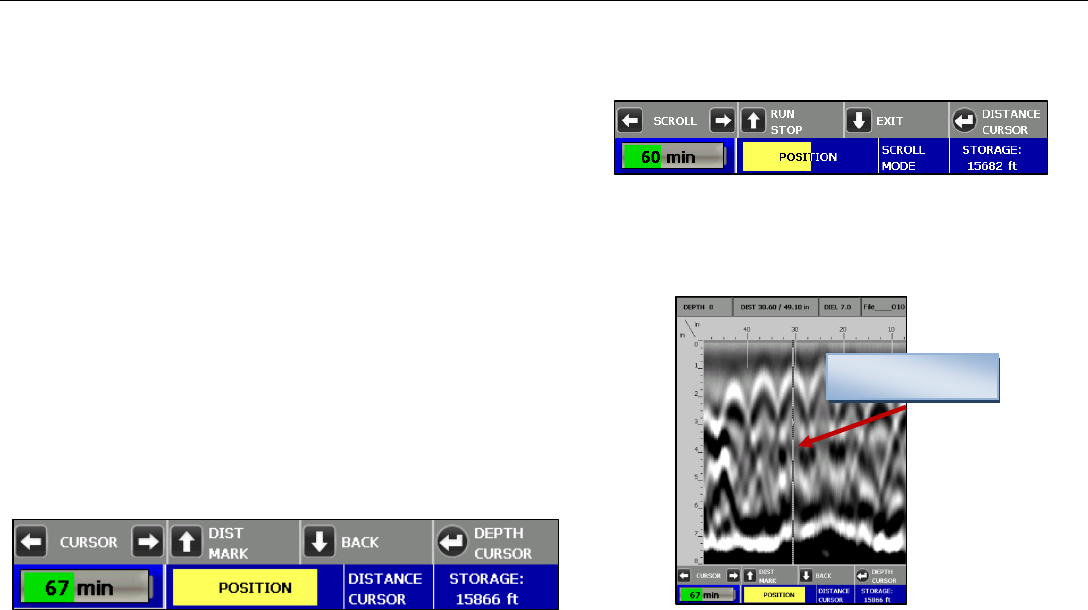This screenshot has height=610, width=1088.
Task: Click the EXIT label
Action: coord(889,121)
